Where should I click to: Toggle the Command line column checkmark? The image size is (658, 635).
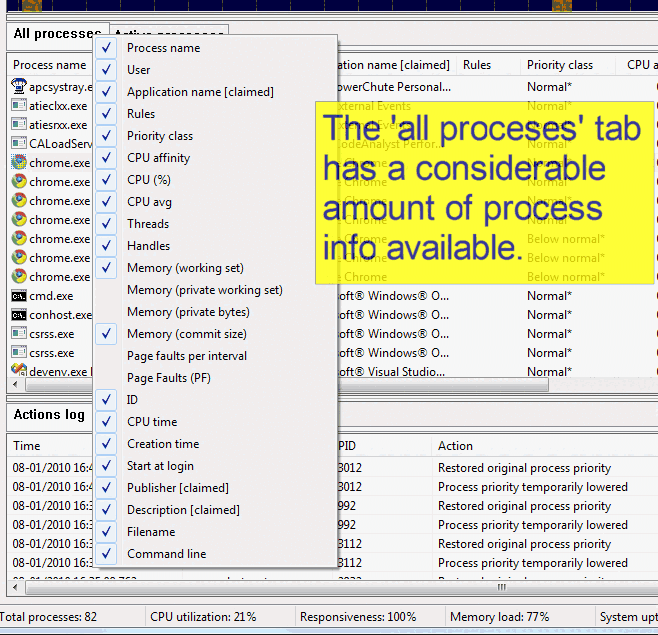click(x=106, y=554)
